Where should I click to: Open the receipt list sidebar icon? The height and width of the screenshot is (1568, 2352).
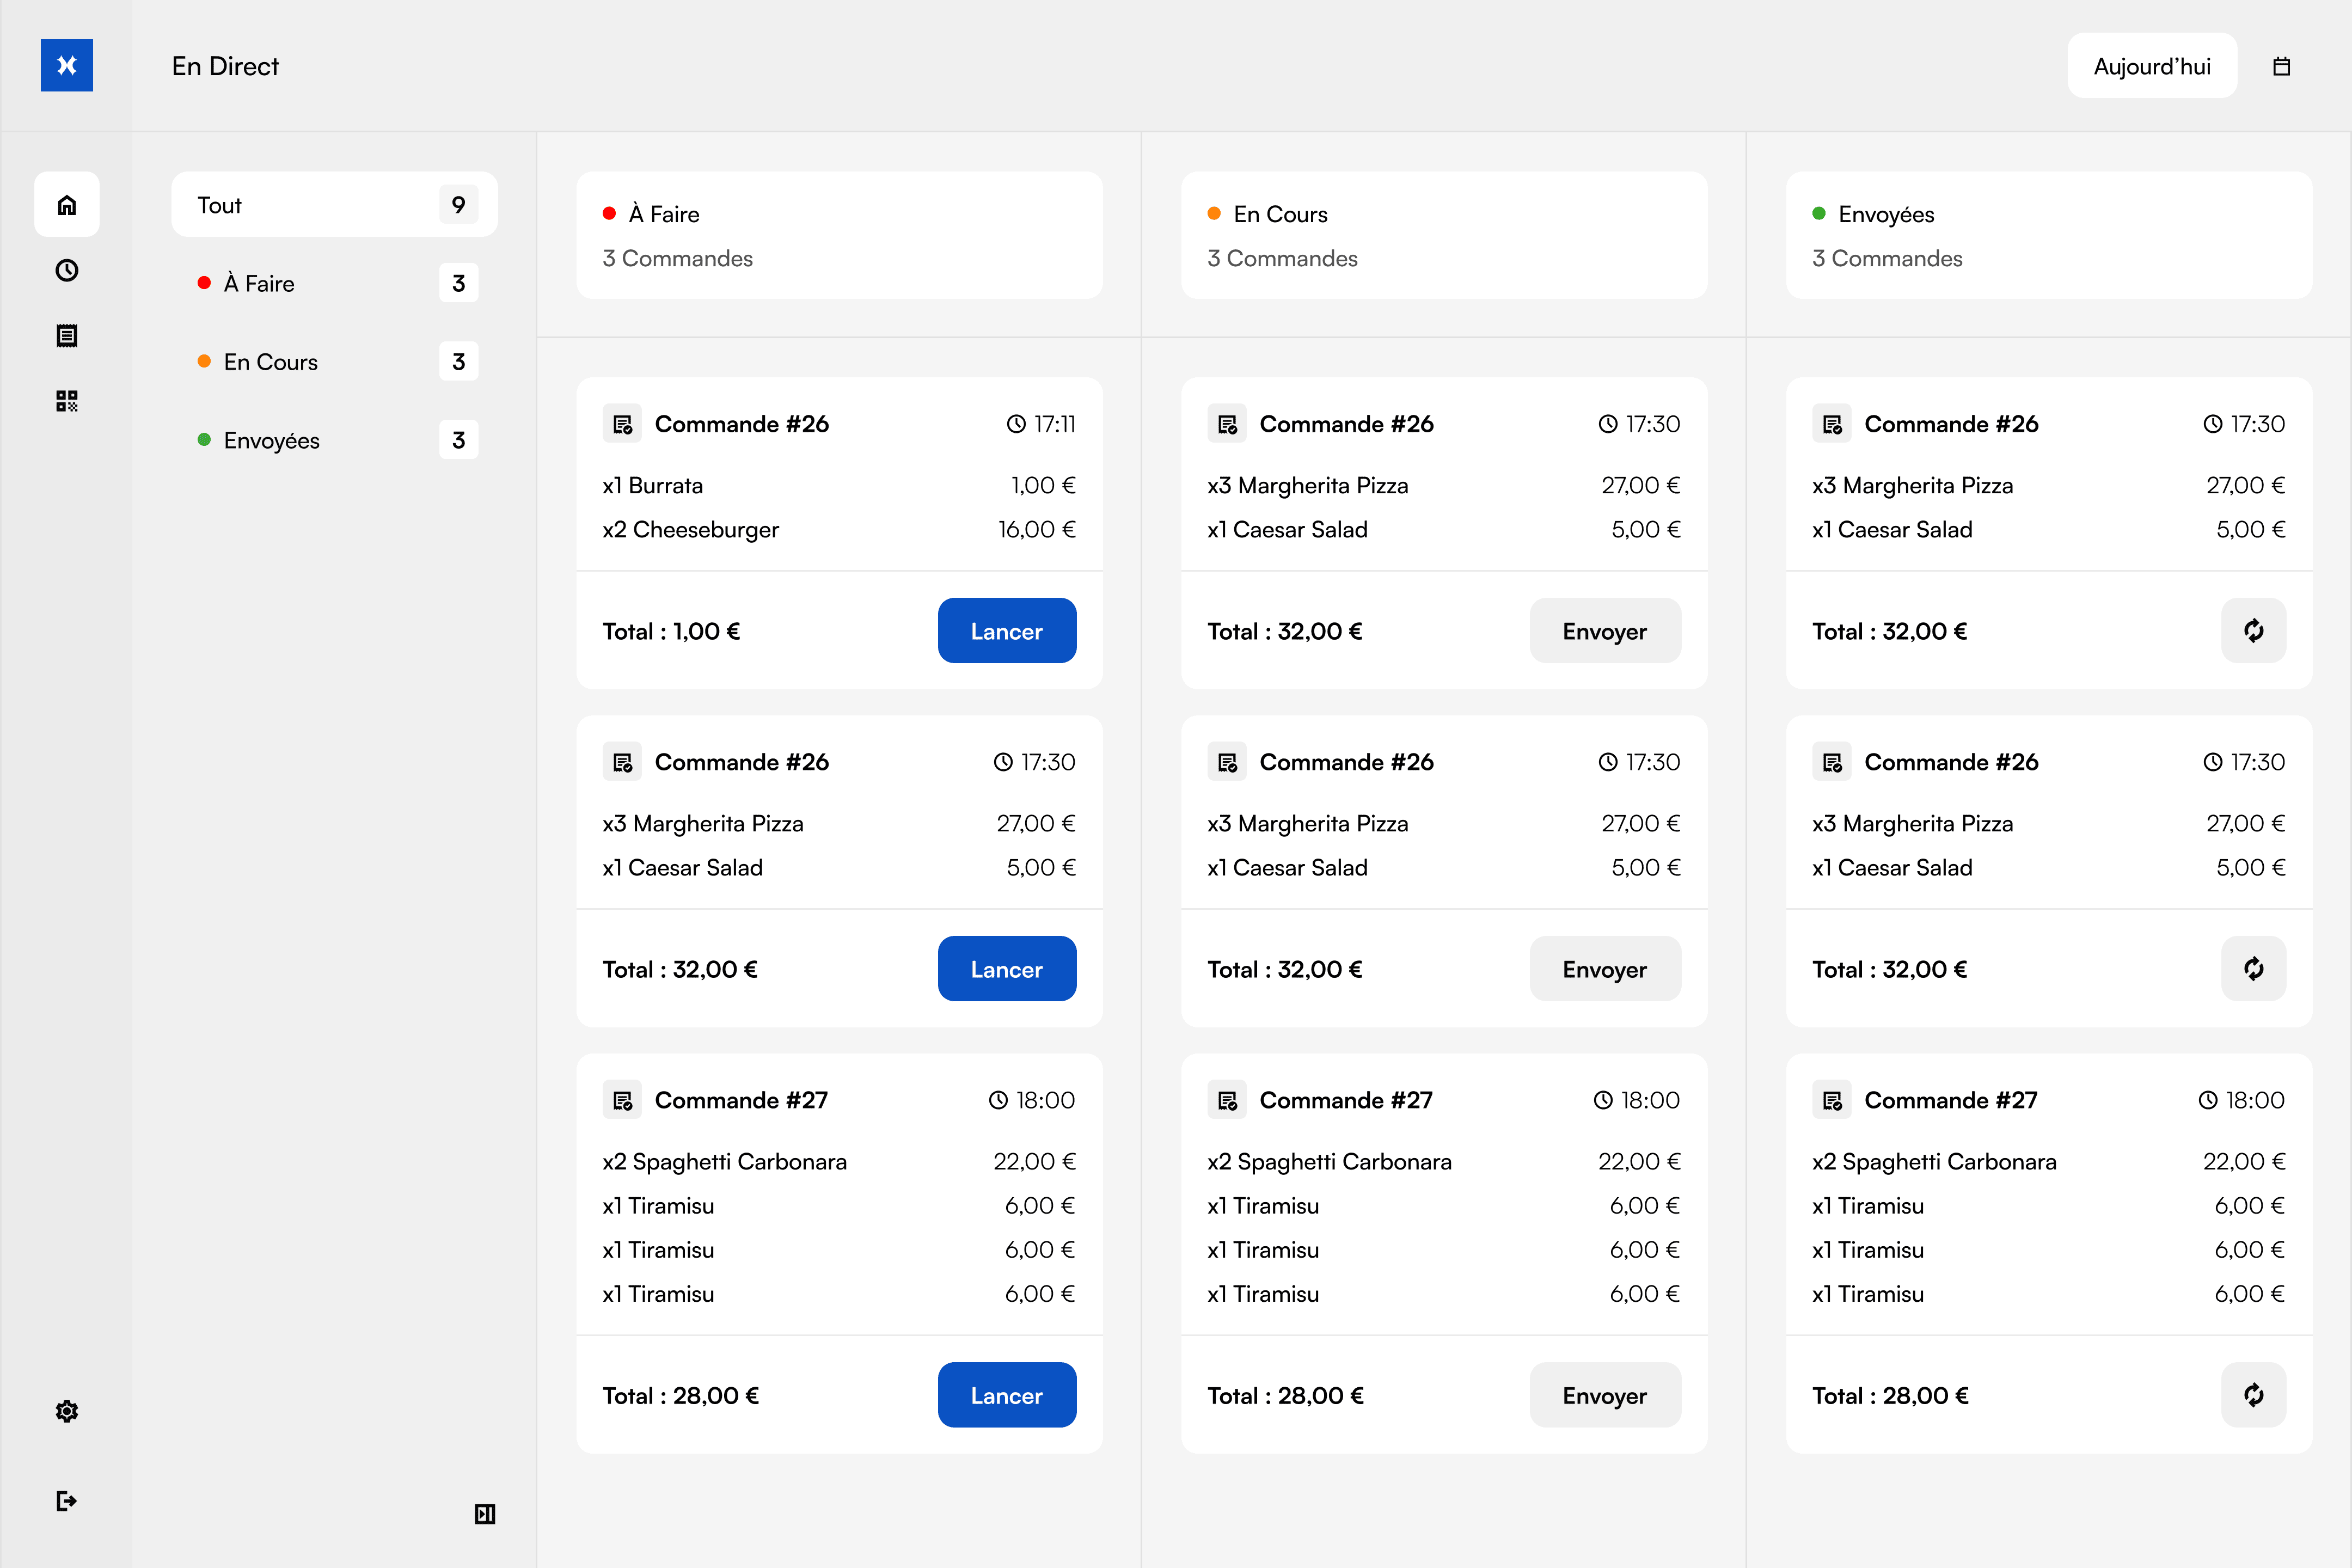coord(67,336)
